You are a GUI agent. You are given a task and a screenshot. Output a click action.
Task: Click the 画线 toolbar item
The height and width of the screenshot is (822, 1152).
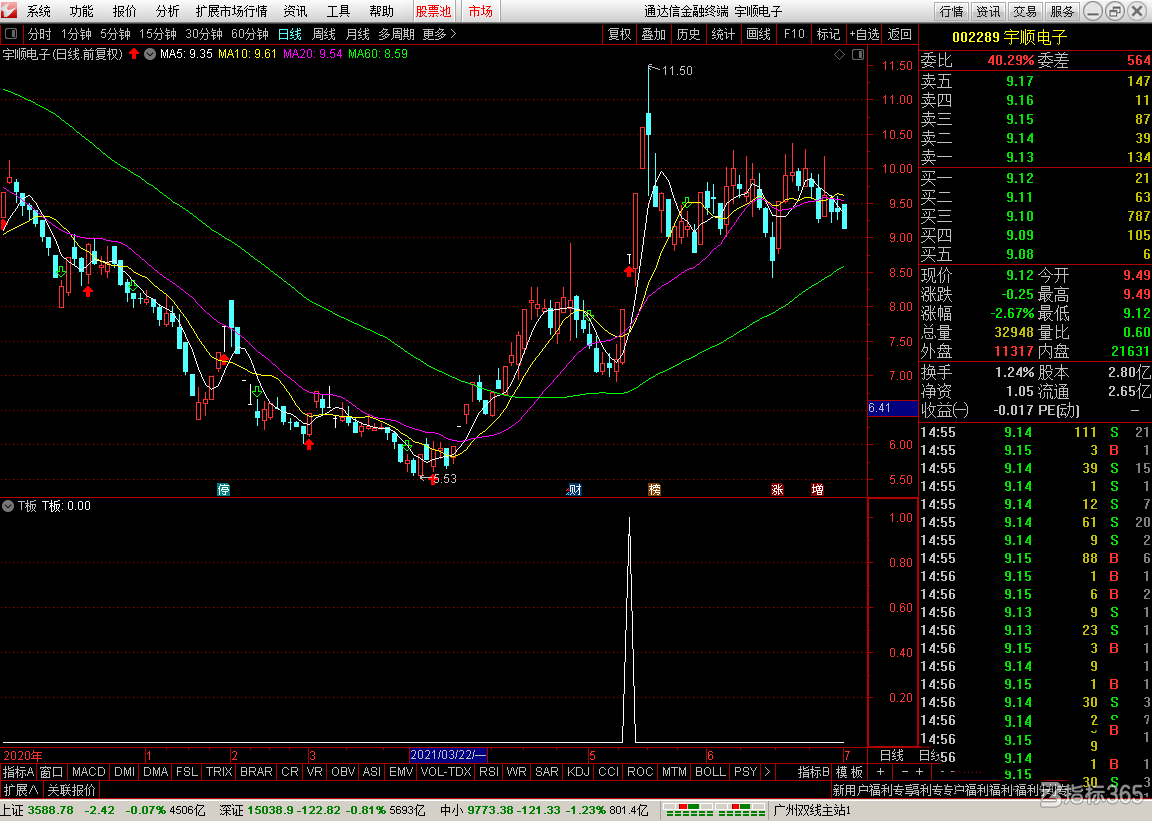(757, 34)
